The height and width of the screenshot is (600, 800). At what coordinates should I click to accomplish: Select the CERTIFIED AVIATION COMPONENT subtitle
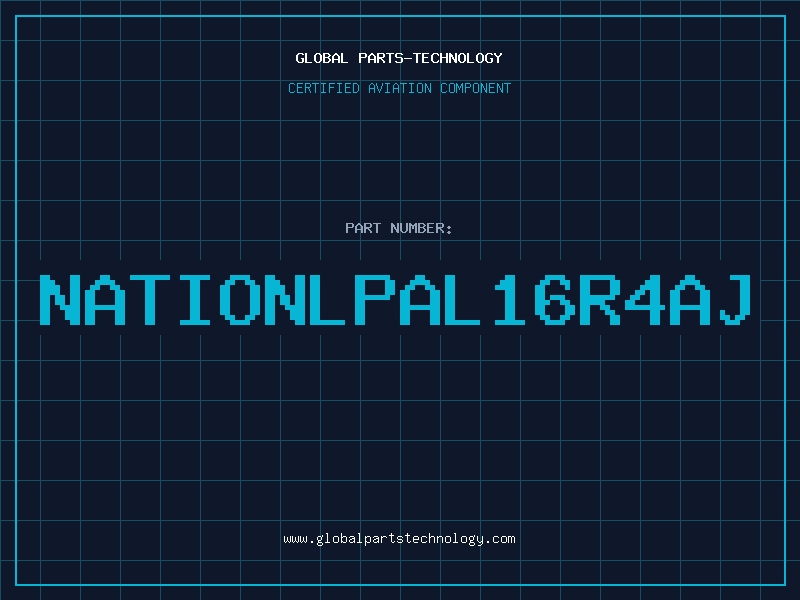[x=399, y=88]
